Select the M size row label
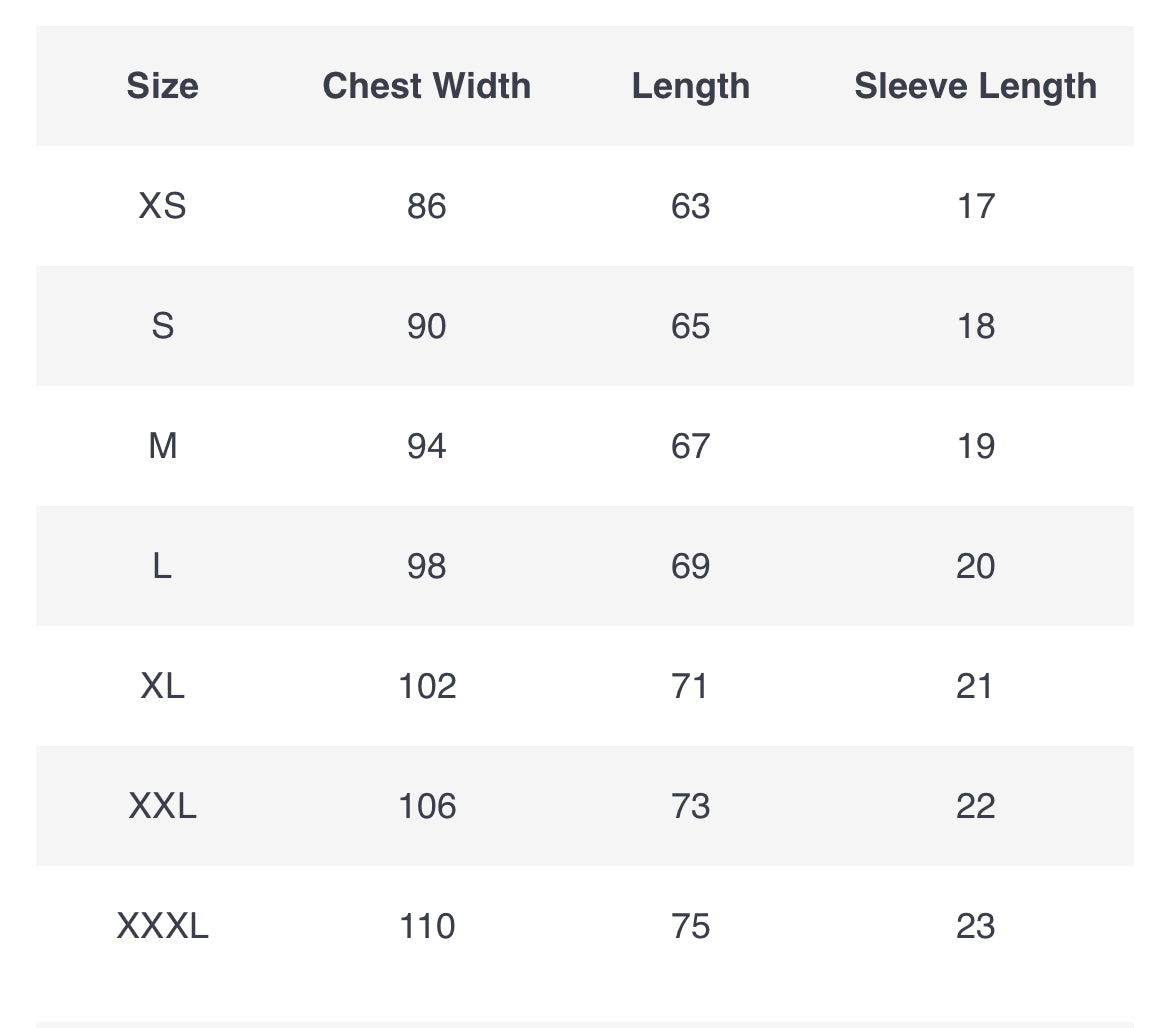This screenshot has height=1028, width=1170. [x=162, y=446]
